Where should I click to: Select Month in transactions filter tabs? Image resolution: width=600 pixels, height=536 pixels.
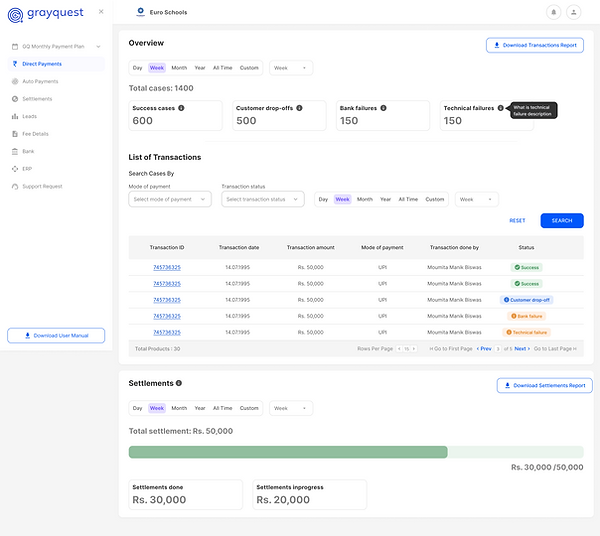tap(365, 199)
